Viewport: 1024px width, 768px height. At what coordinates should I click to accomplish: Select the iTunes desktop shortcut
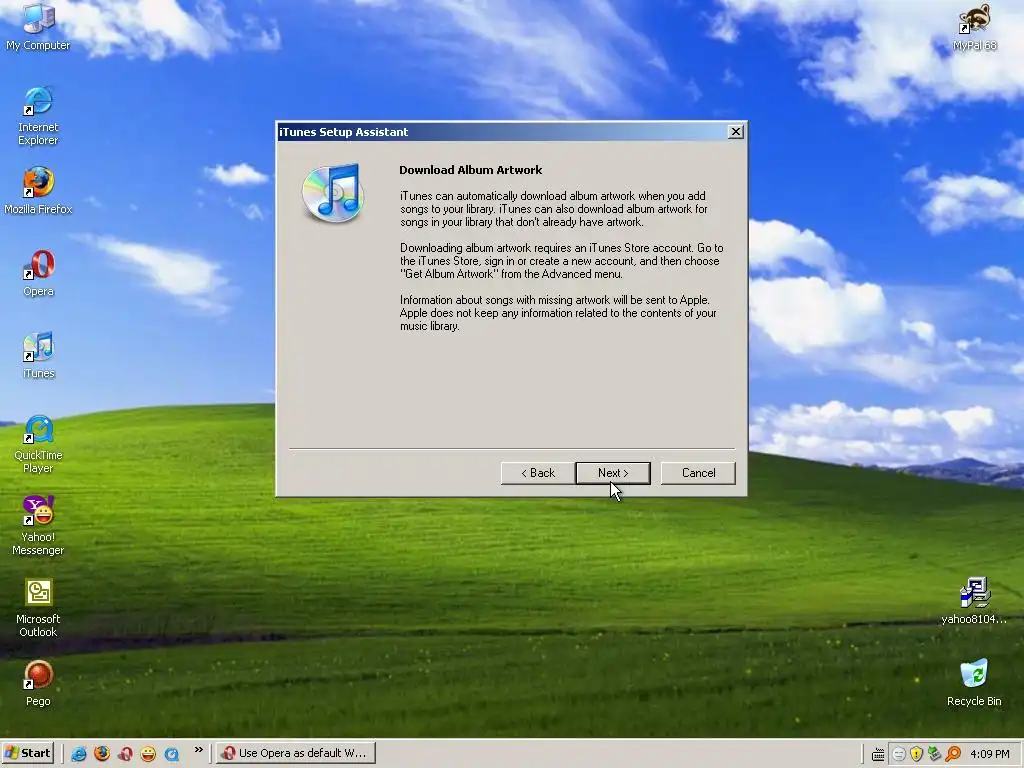(x=38, y=355)
